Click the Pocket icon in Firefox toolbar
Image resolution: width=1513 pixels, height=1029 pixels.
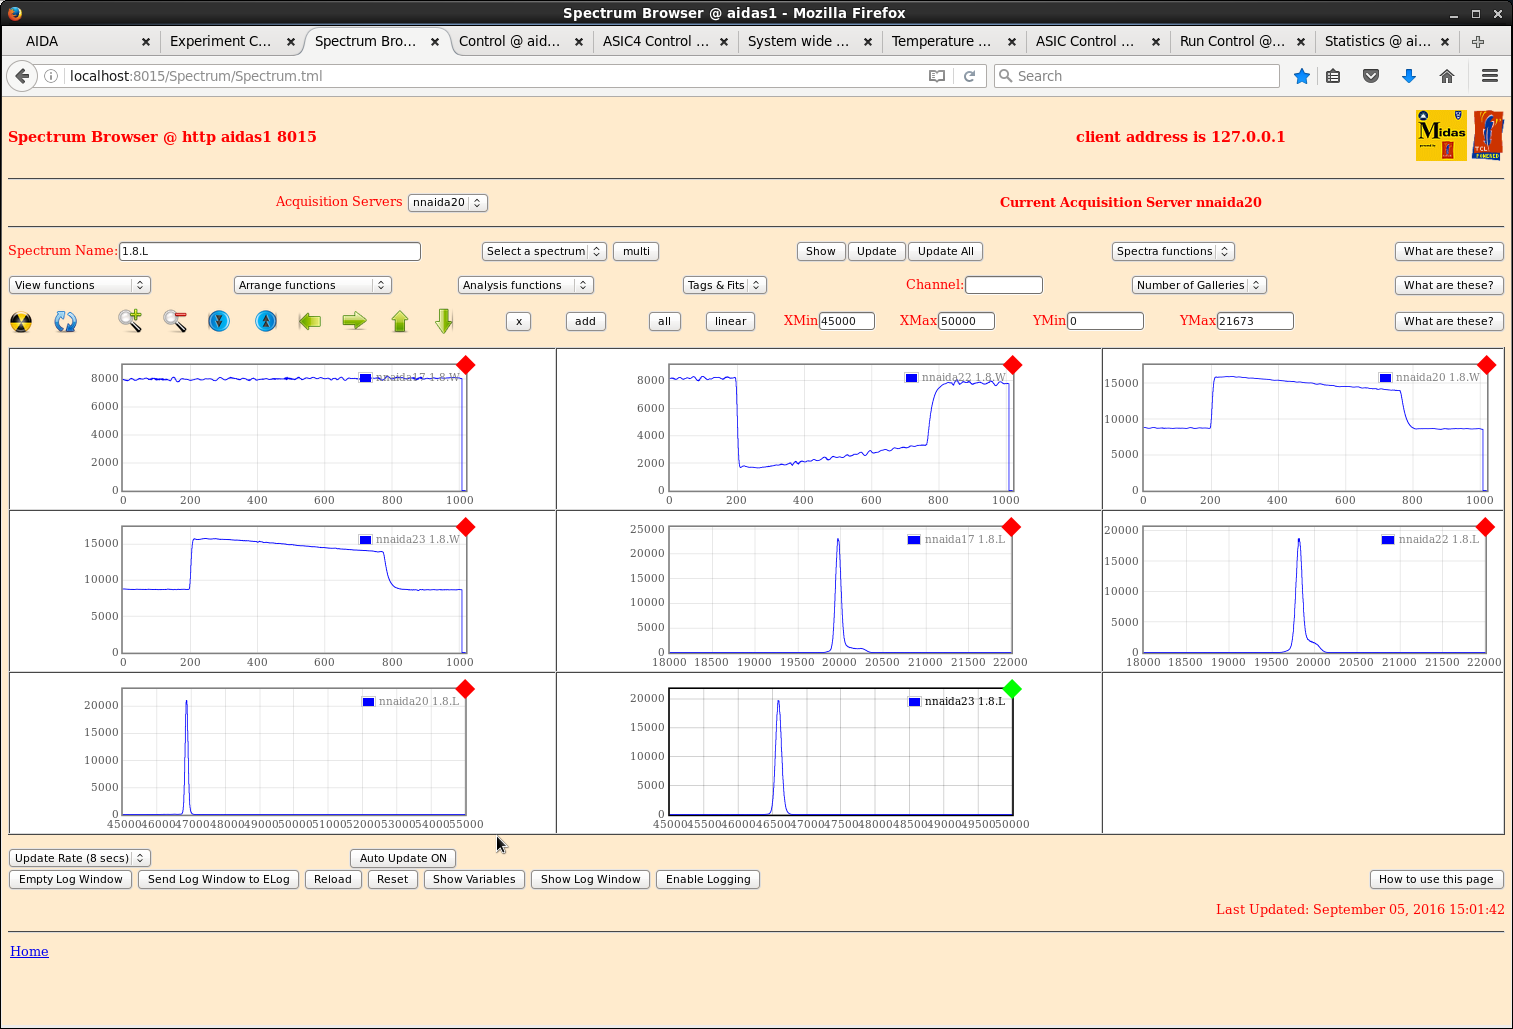pos(1371,76)
